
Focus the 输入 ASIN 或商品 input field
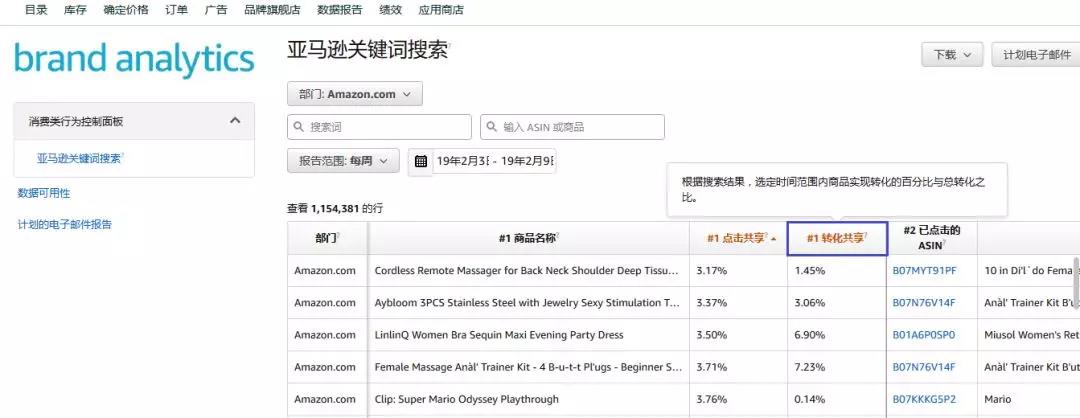click(x=572, y=127)
